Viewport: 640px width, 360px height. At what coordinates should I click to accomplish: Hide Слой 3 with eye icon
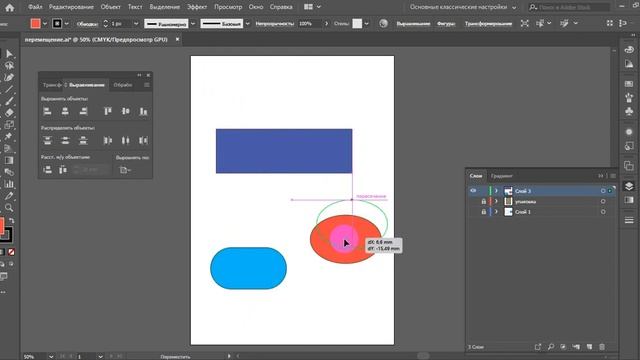tap(473, 191)
